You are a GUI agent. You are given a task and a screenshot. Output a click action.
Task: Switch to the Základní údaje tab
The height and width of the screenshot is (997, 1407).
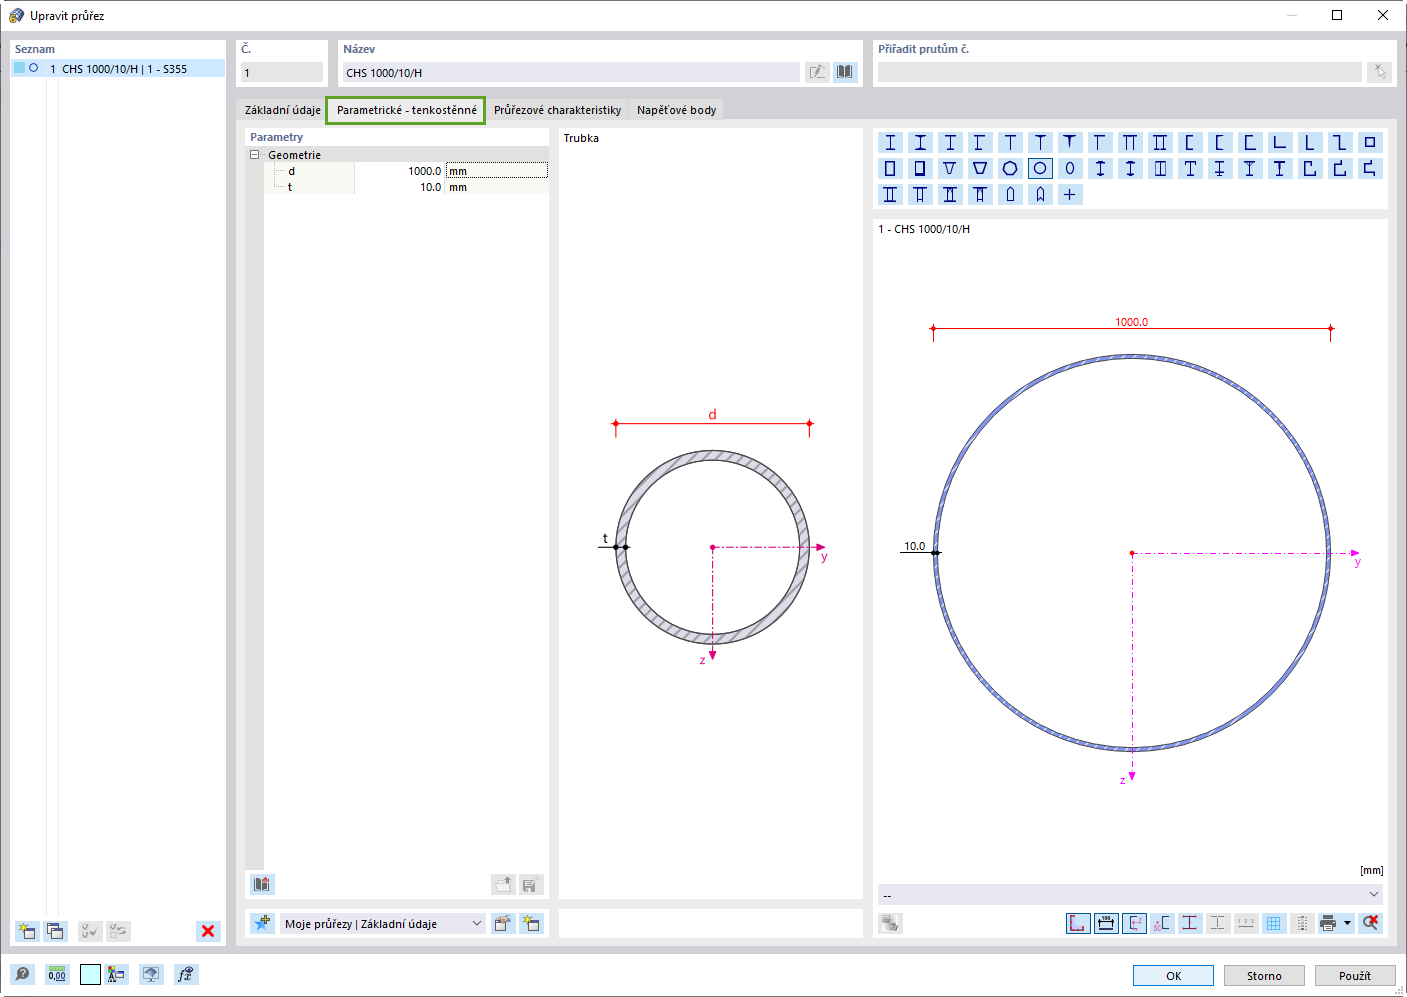(x=283, y=110)
